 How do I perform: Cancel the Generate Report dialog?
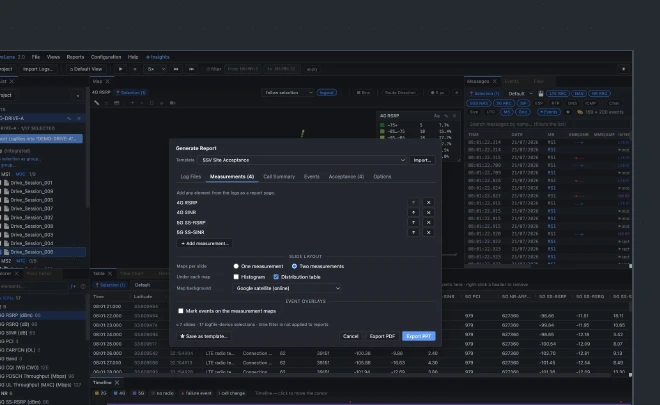coord(351,336)
